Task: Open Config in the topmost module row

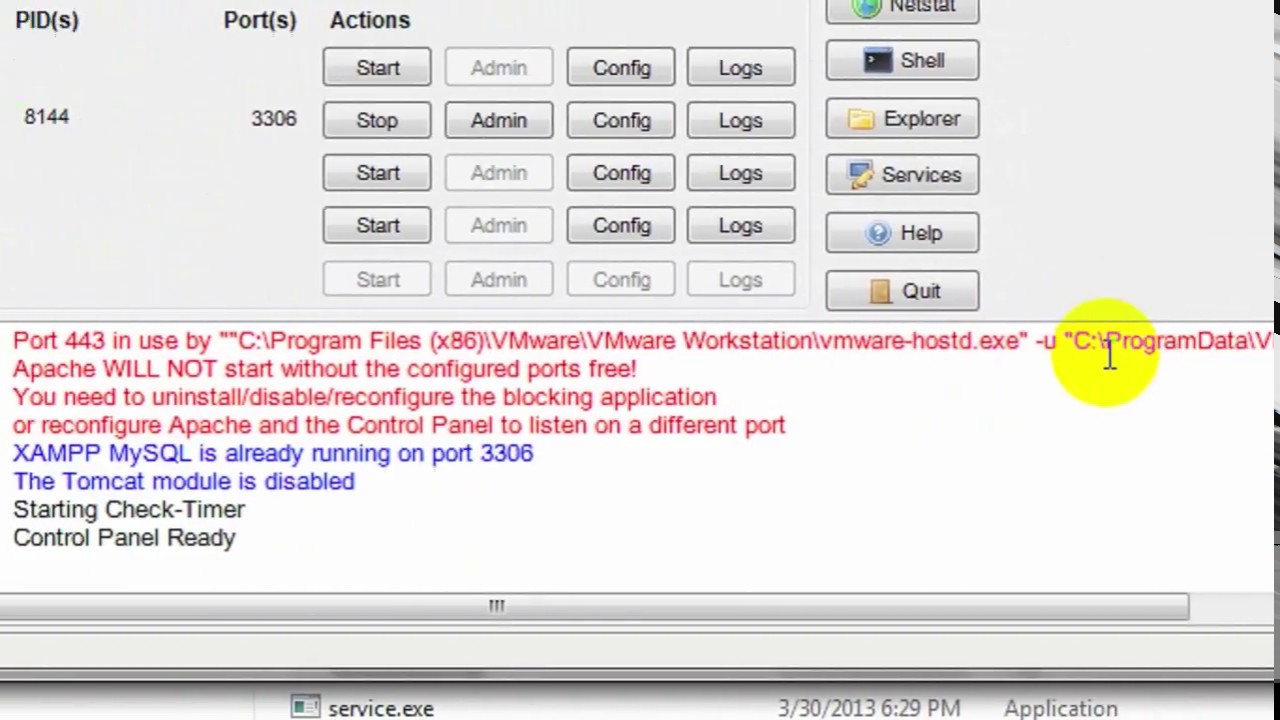Action: (x=621, y=68)
